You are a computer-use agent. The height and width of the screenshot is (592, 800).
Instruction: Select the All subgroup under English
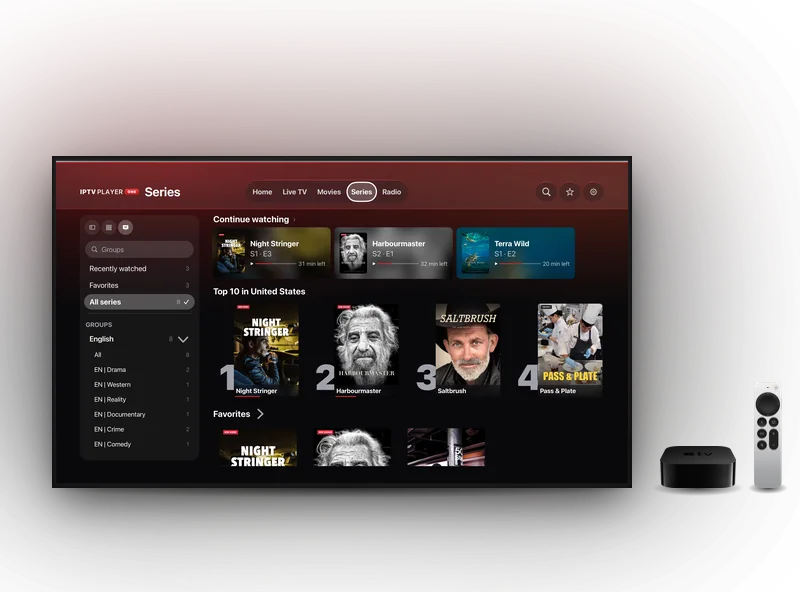(x=139, y=355)
